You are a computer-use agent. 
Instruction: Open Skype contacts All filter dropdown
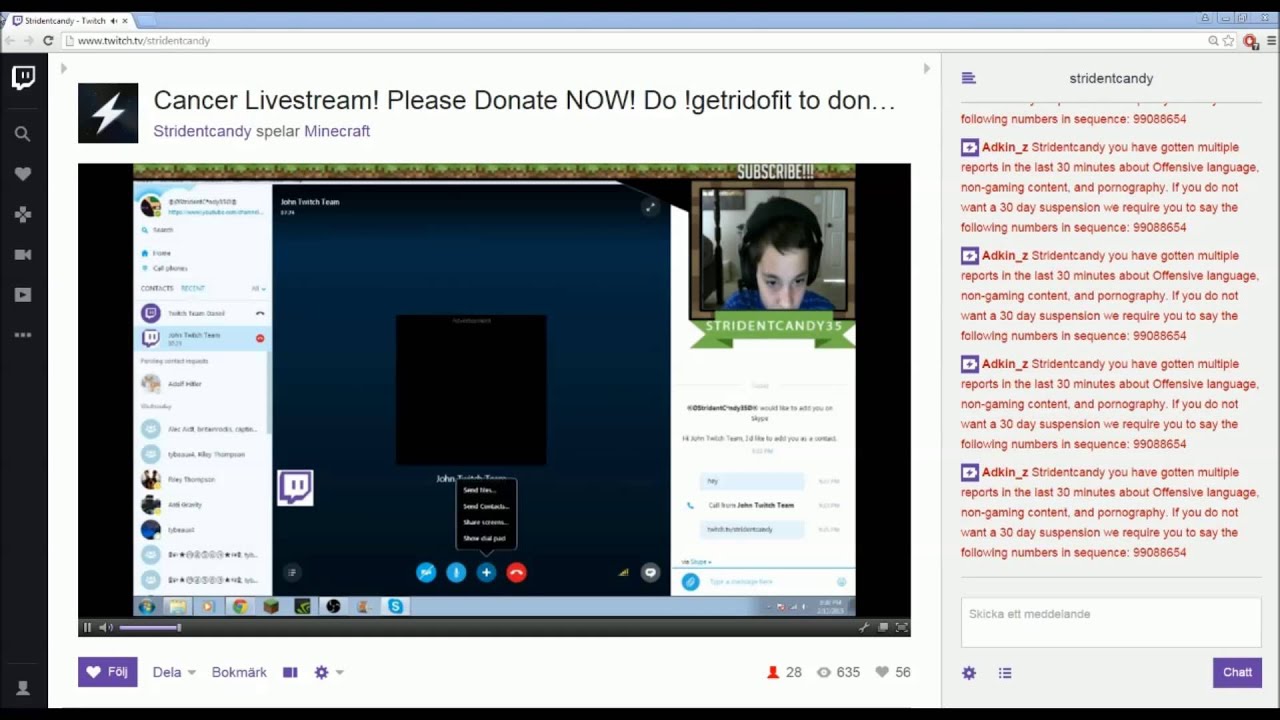[x=259, y=288]
